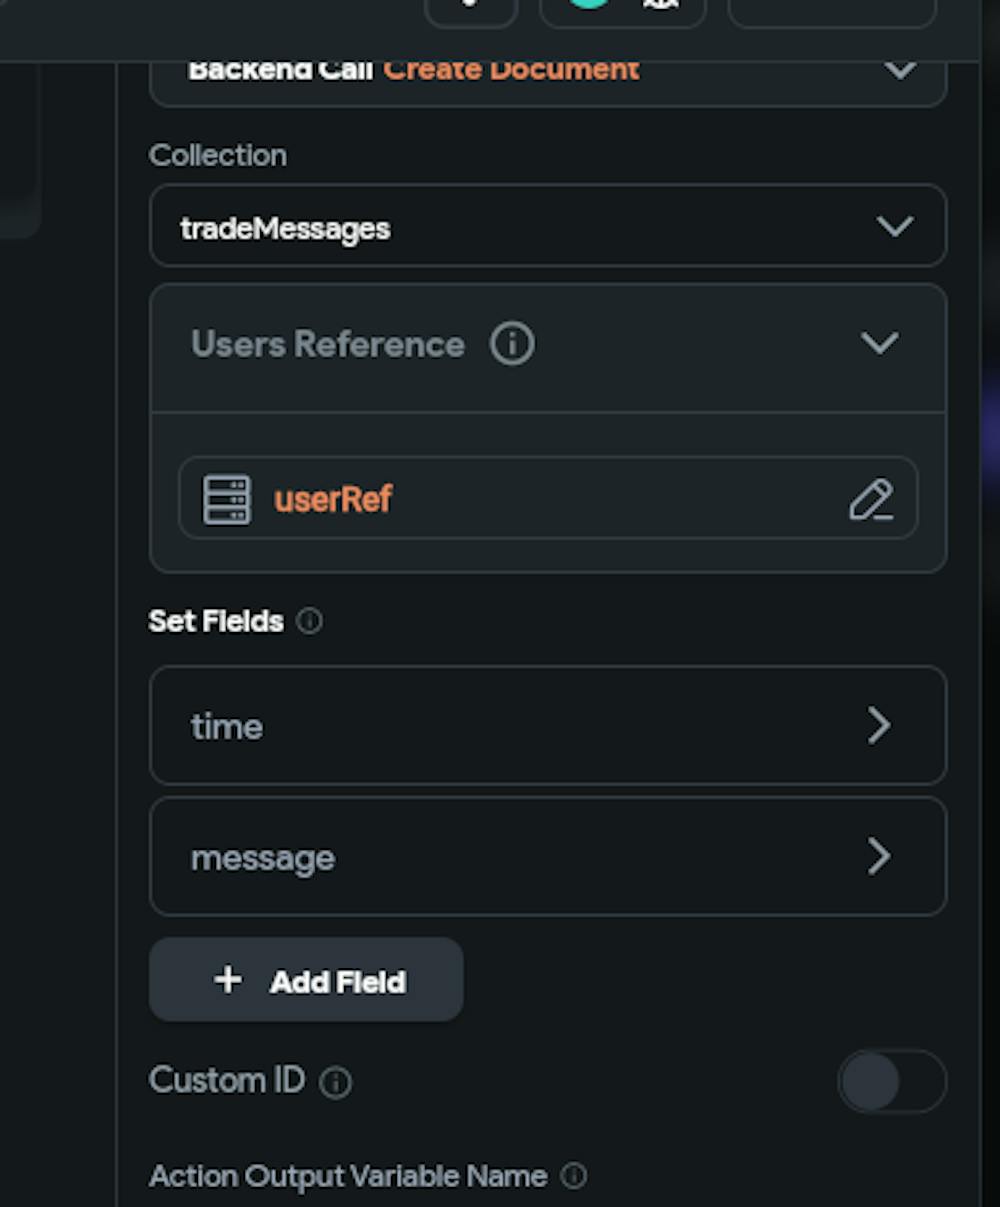The image size is (1000, 1207).
Task: Click the Set Fields info icon
Action: pos(310,621)
